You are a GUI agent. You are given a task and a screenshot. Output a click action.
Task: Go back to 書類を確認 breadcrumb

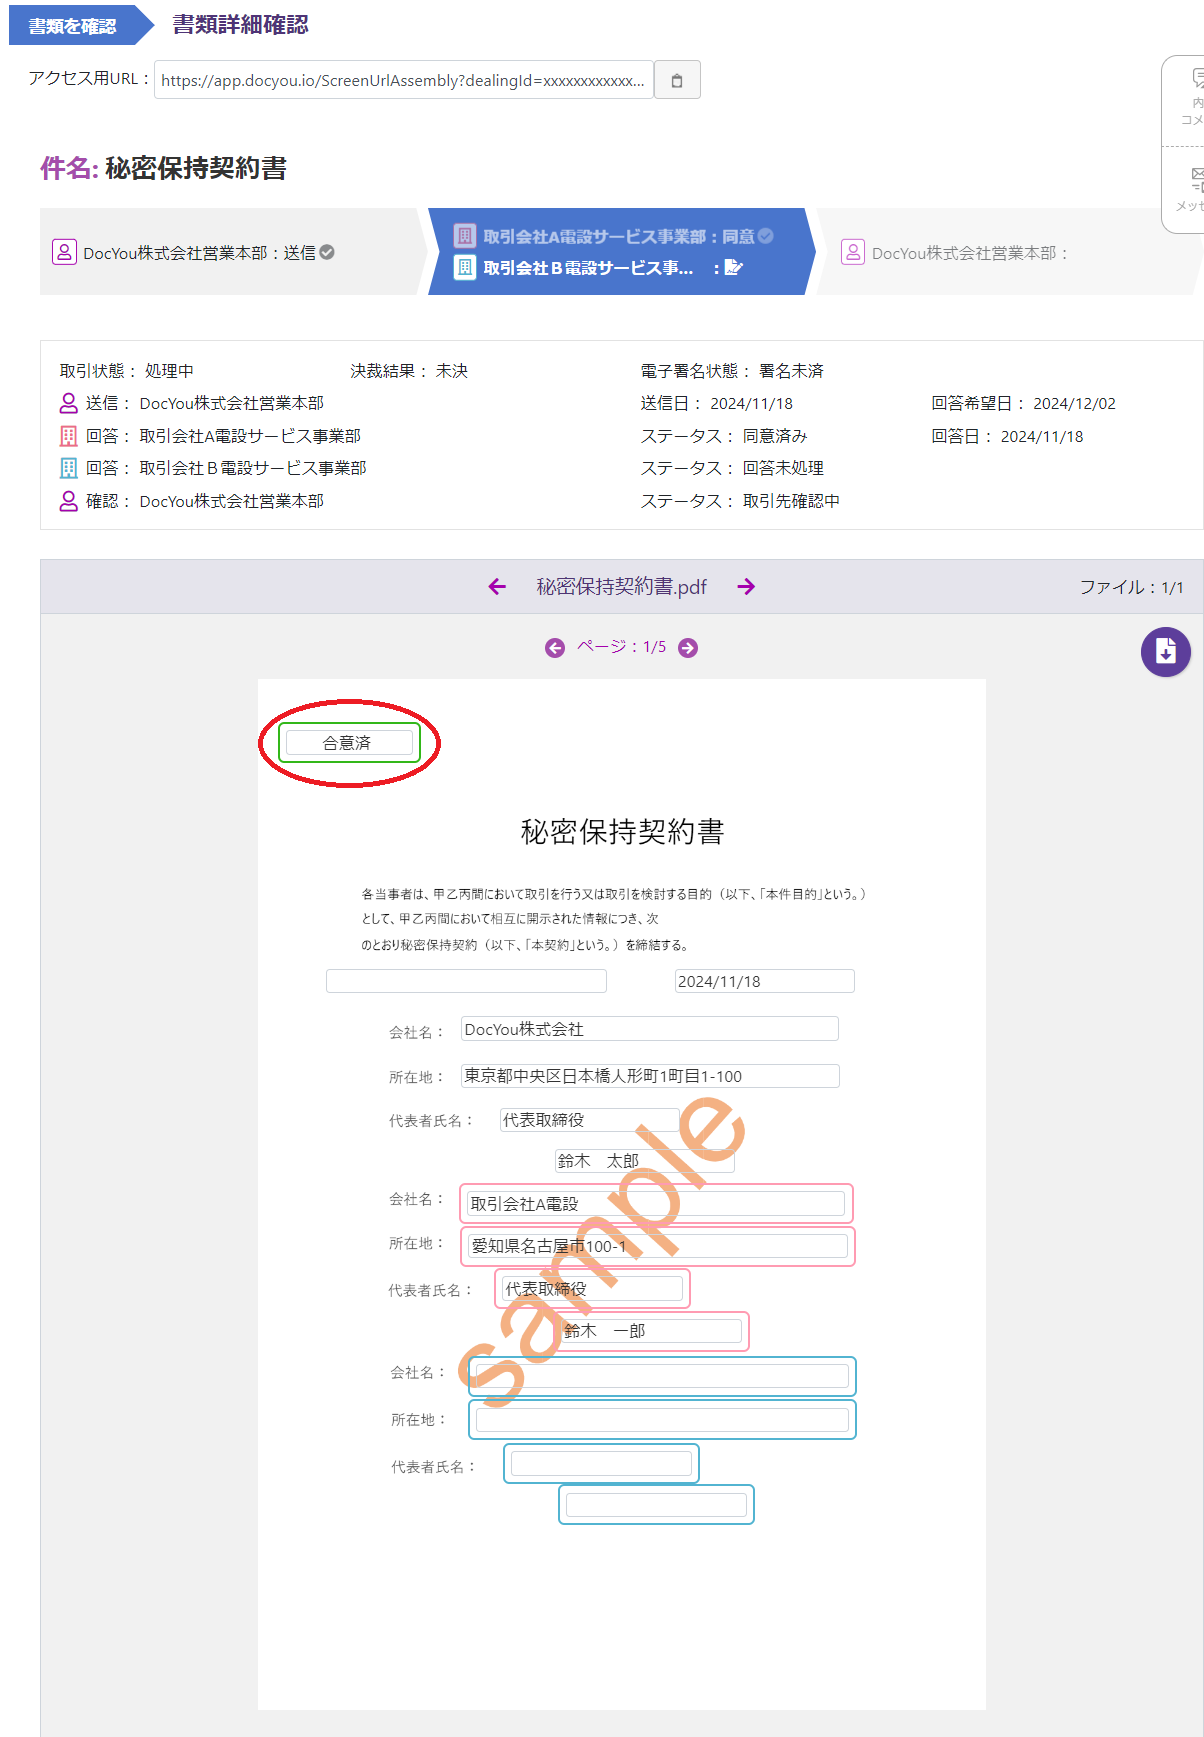[72, 26]
